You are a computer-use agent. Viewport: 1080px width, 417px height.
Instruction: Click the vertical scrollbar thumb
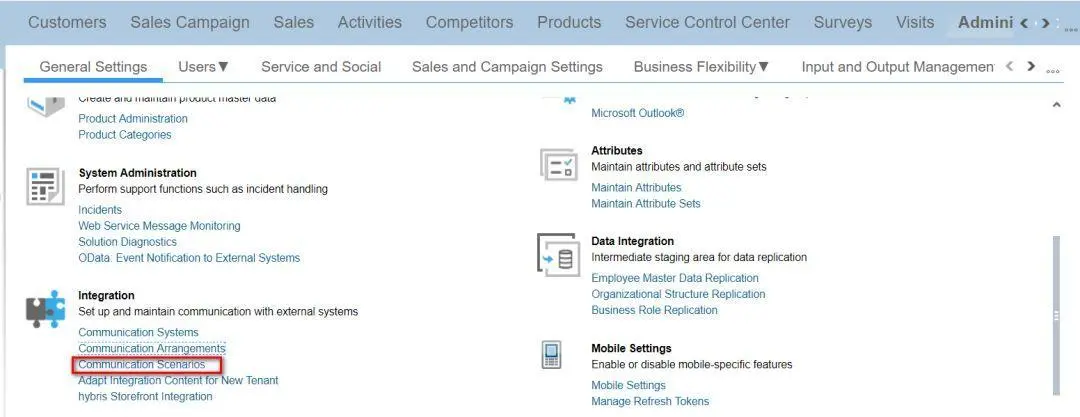(x=1056, y=315)
